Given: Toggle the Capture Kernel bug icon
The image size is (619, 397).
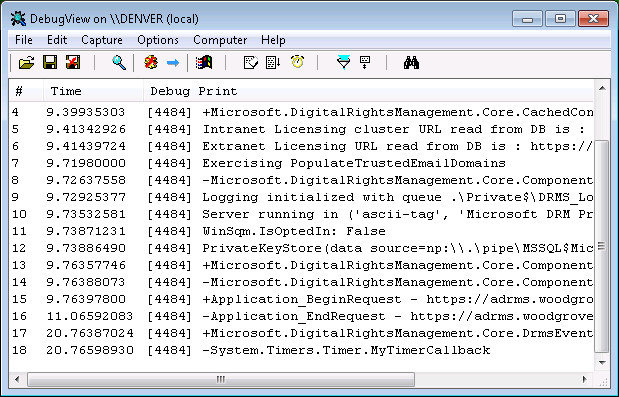Looking at the screenshot, I should coord(151,62).
